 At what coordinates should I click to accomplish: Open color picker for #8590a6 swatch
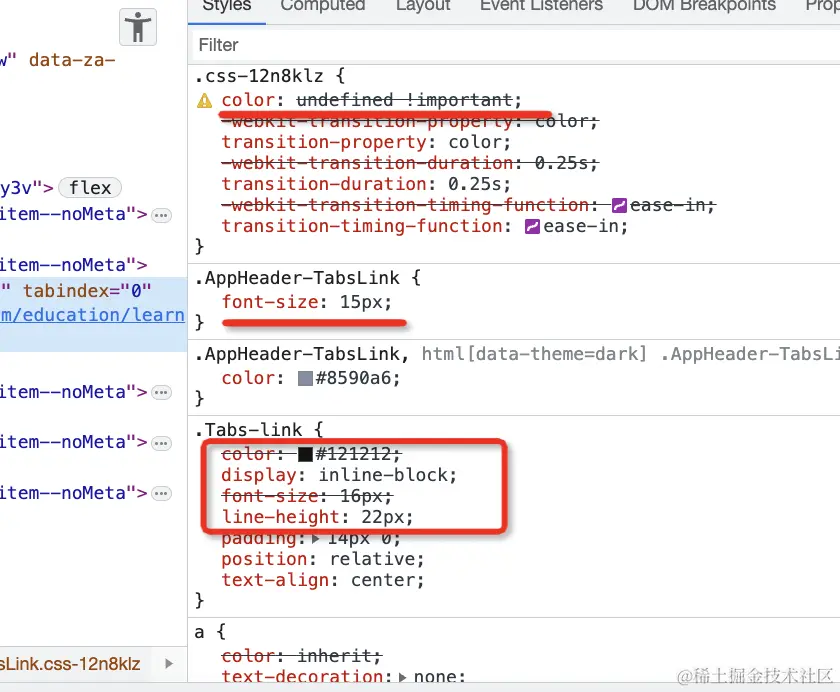[305, 379]
